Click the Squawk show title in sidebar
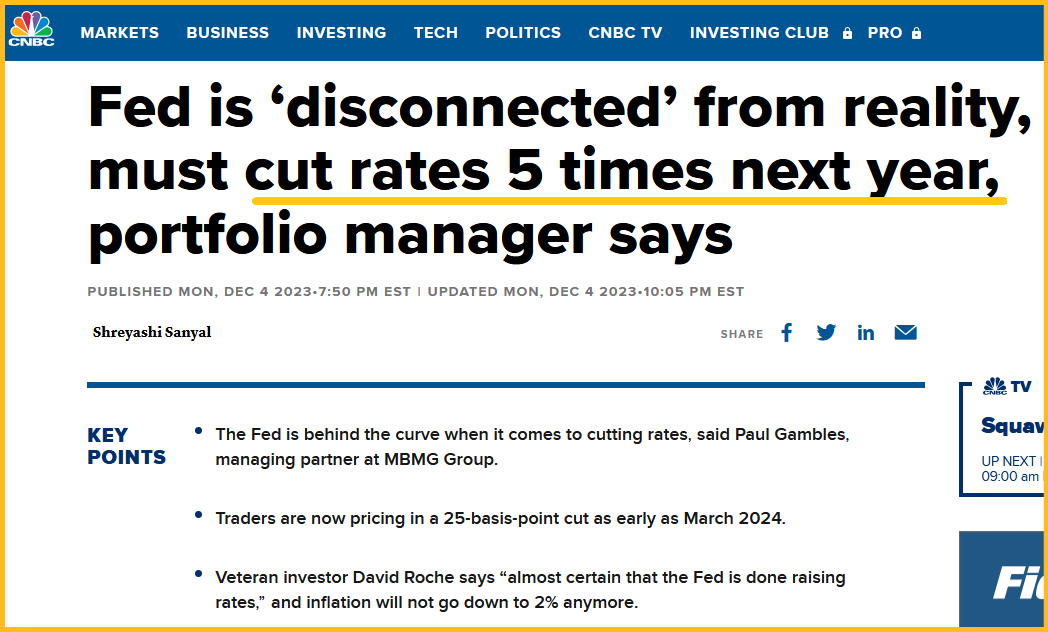The height and width of the screenshot is (632, 1048). (1013, 426)
